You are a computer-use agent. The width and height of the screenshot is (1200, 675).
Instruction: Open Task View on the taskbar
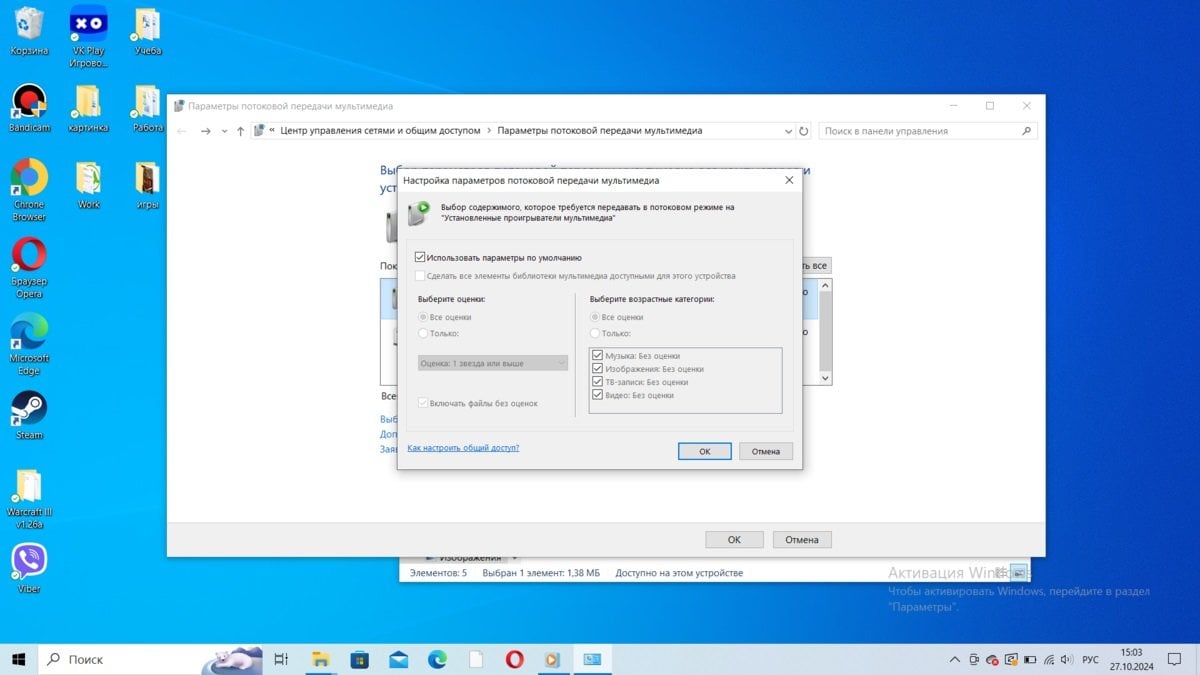pyautogui.click(x=281, y=659)
